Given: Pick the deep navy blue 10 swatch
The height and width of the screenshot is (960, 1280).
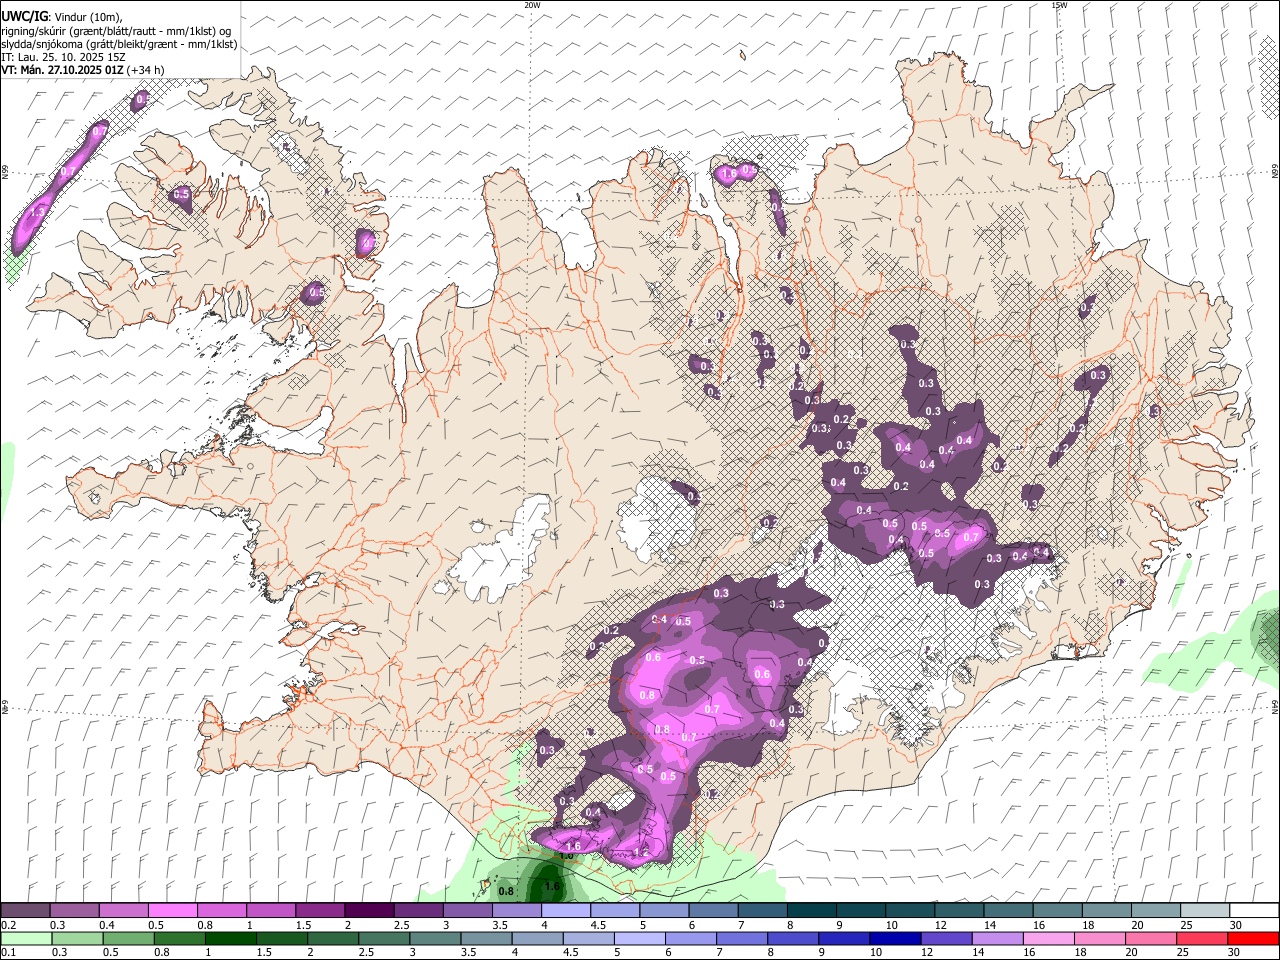Looking at the screenshot, I should click(895, 938).
